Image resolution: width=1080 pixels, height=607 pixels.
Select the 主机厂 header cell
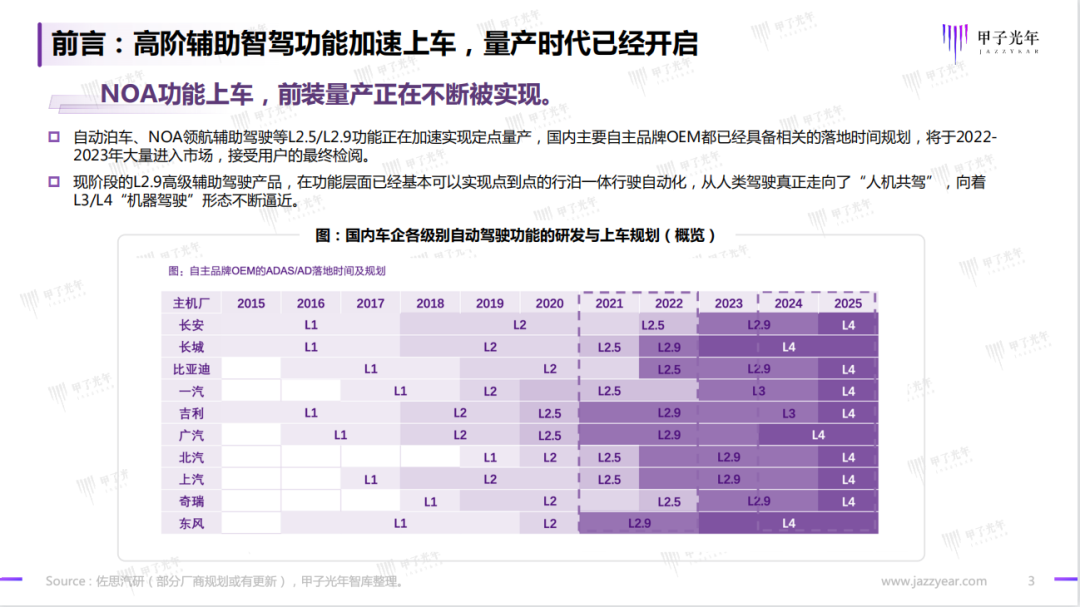(x=191, y=303)
